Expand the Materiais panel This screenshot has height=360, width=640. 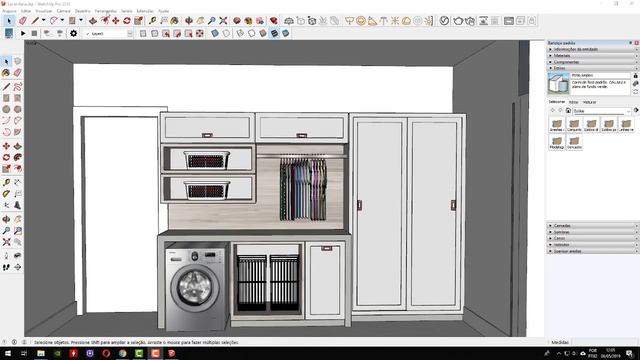pyautogui.click(x=593, y=56)
